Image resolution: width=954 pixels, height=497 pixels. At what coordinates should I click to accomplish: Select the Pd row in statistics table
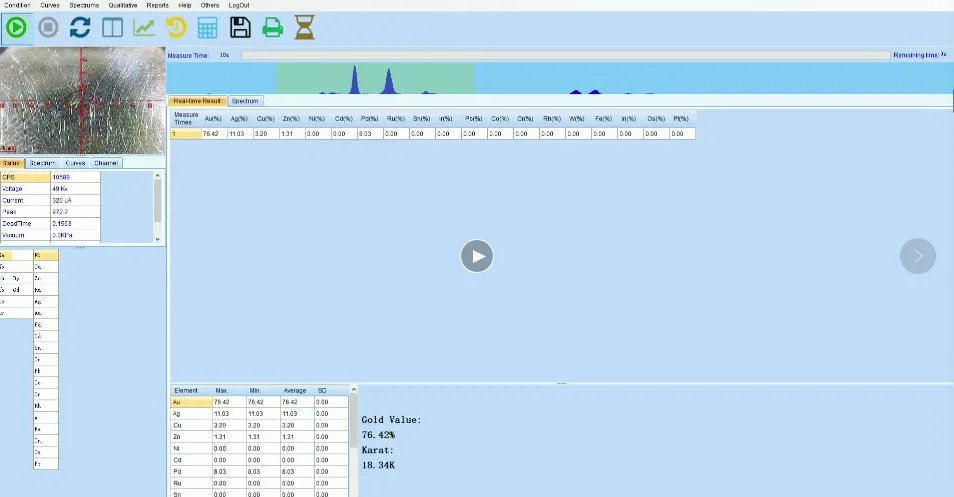(x=260, y=471)
